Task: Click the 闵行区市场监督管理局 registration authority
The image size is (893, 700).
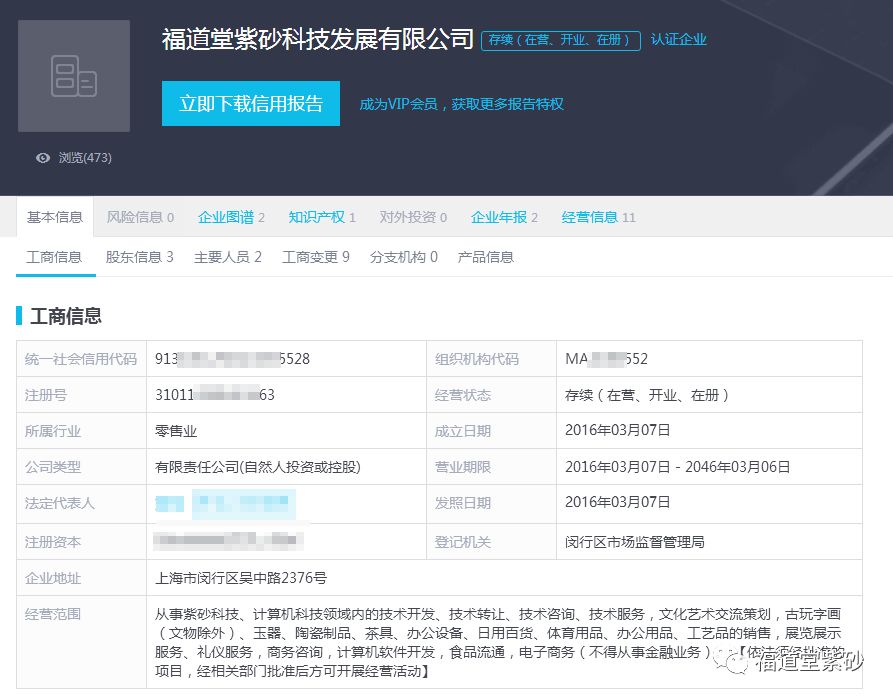Action: tap(634, 542)
